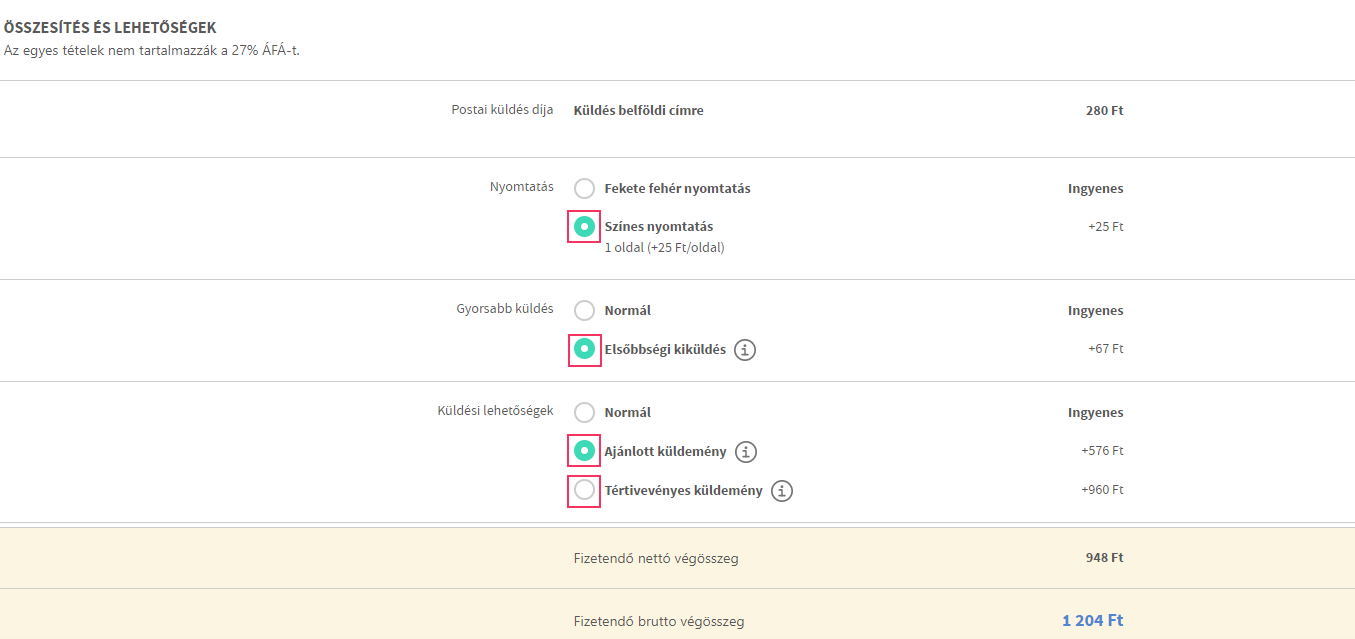This screenshot has width=1355, height=639.
Task: Select the Fekete fehér nyomtatás radio button
Action: click(584, 189)
